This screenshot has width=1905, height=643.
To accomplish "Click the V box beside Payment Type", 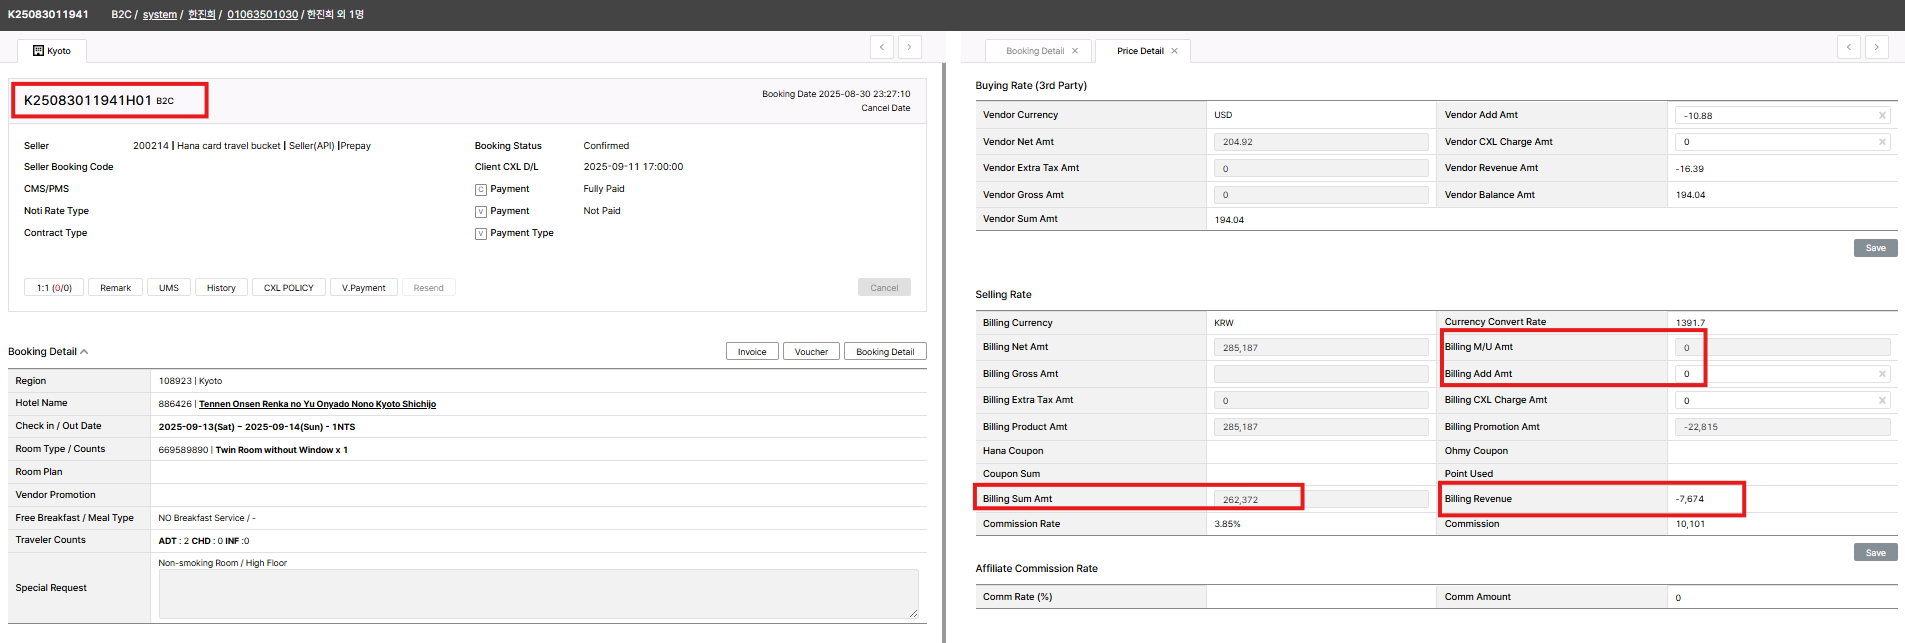I will (481, 234).
